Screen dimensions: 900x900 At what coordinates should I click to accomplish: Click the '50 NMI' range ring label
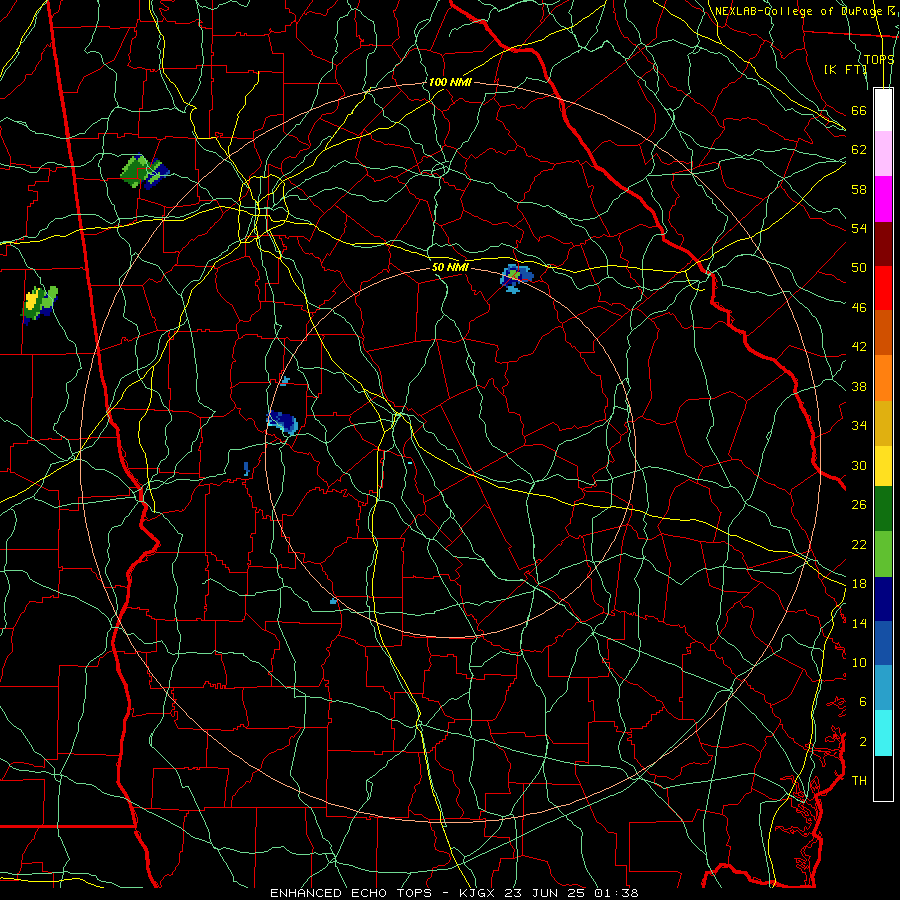pos(450,267)
